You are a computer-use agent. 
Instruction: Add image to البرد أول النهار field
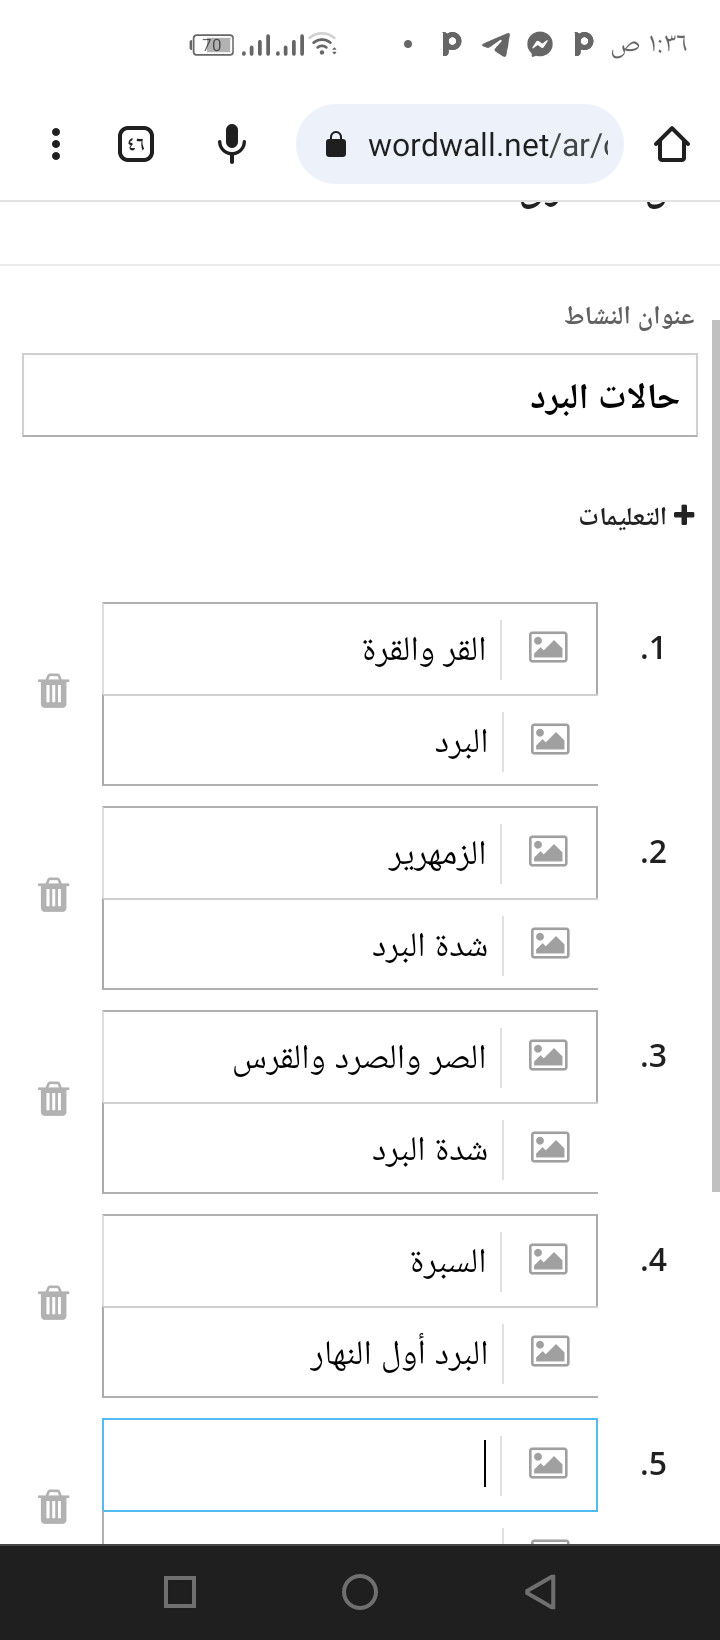(549, 1352)
